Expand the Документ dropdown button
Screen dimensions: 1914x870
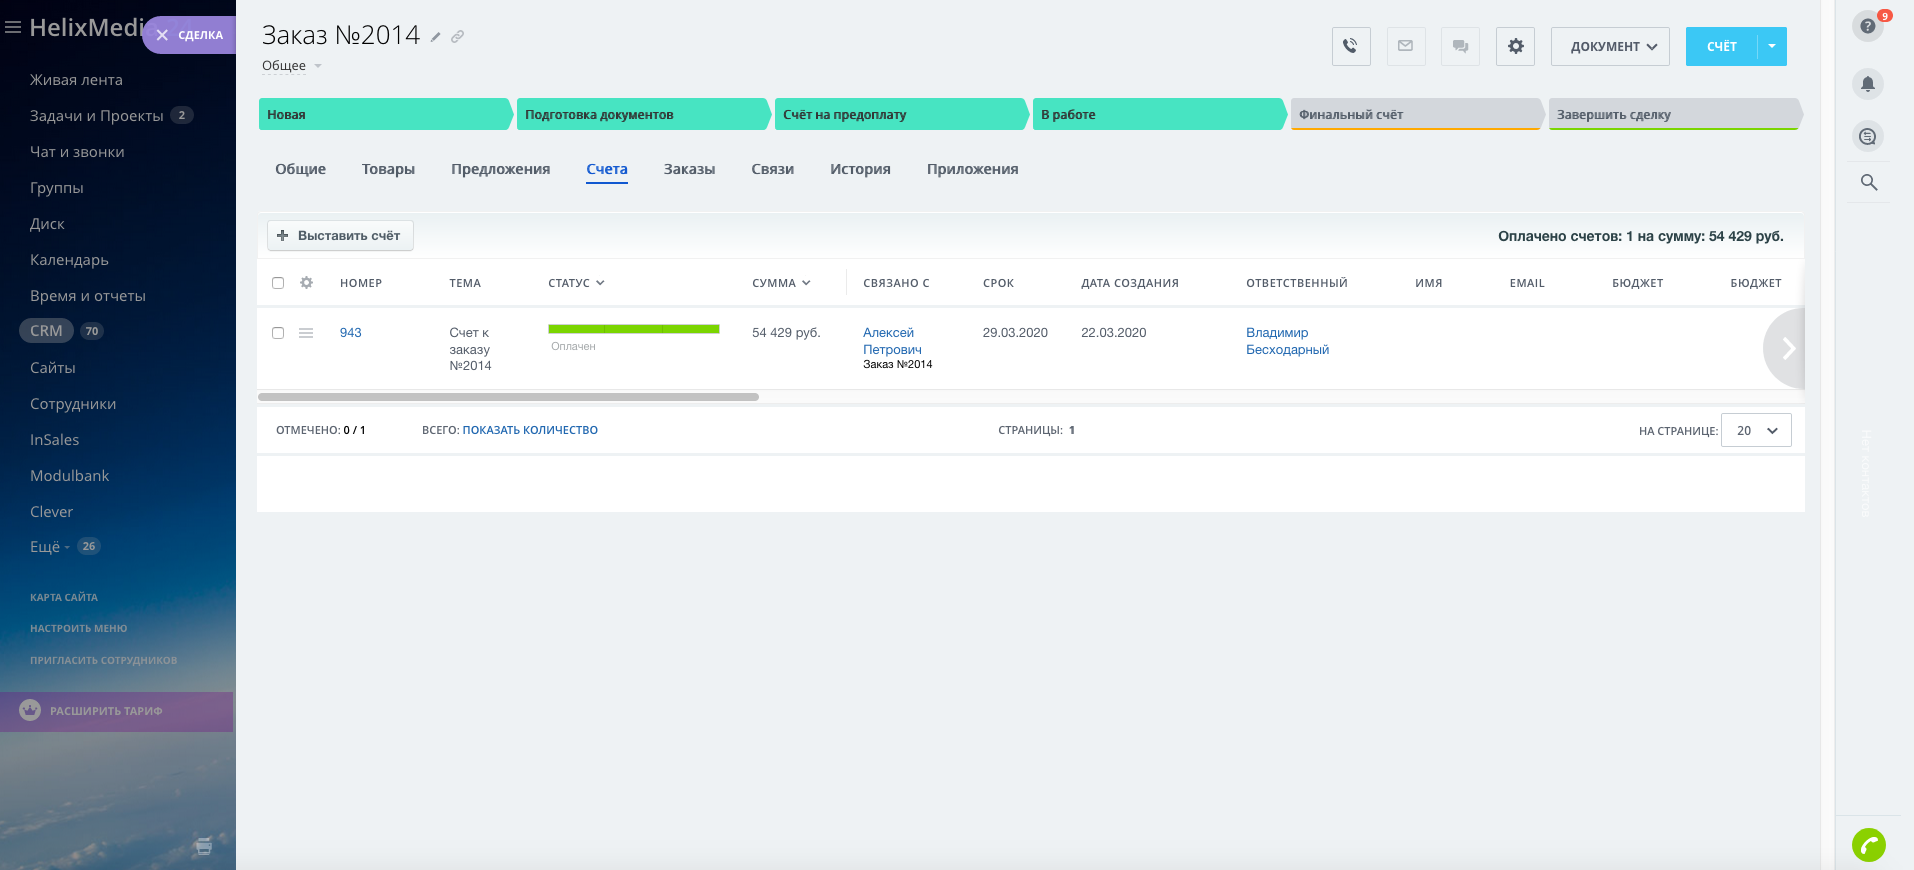(1609, 46)
